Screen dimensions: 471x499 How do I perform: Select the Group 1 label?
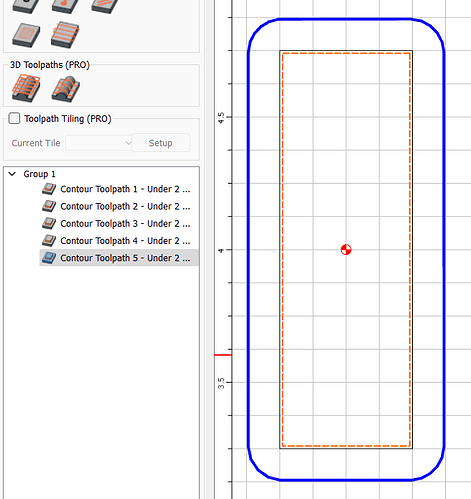tap(39, 174)
